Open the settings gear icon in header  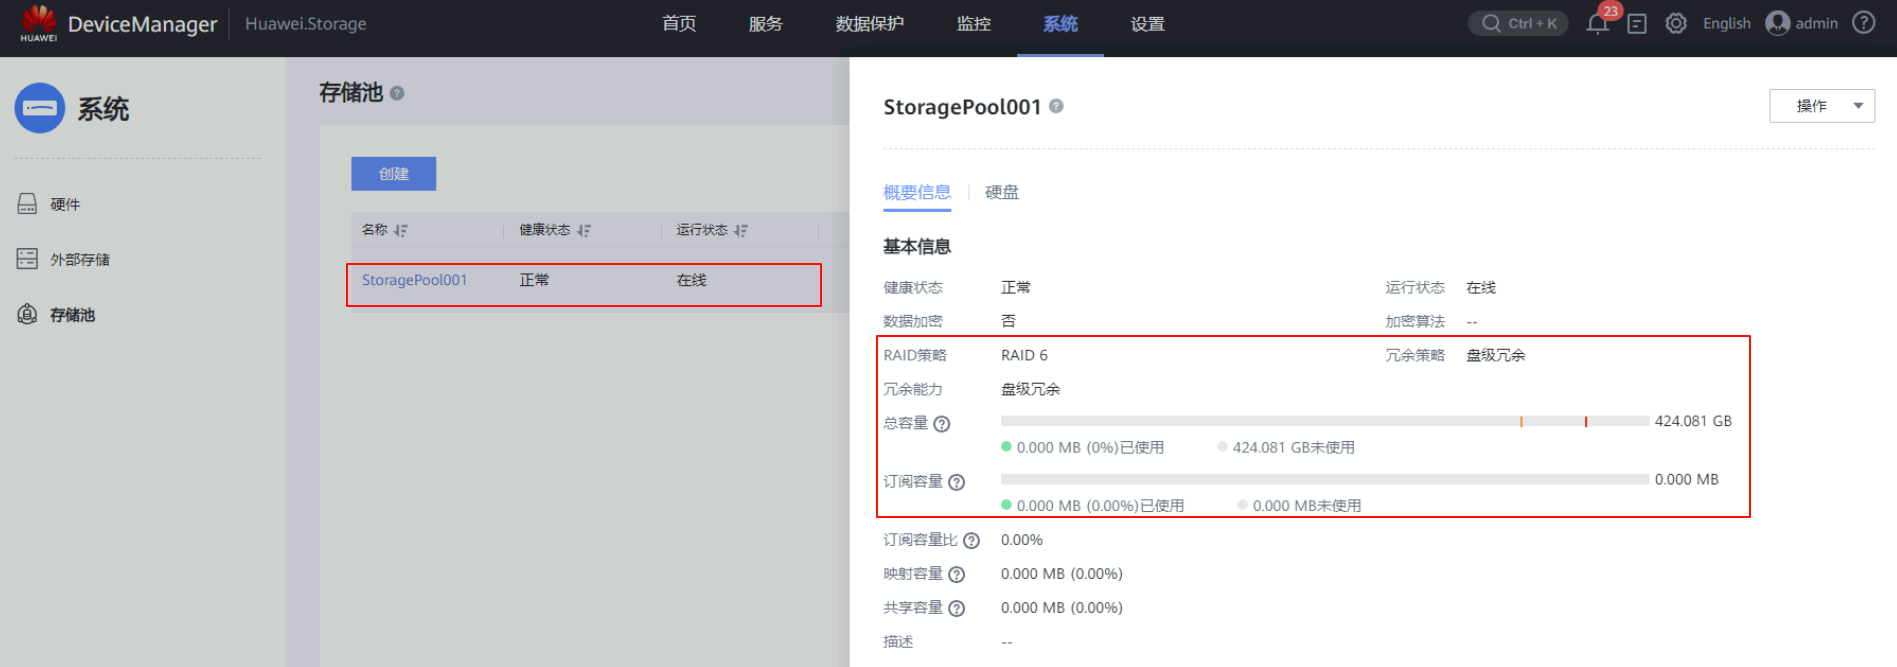1676,24
